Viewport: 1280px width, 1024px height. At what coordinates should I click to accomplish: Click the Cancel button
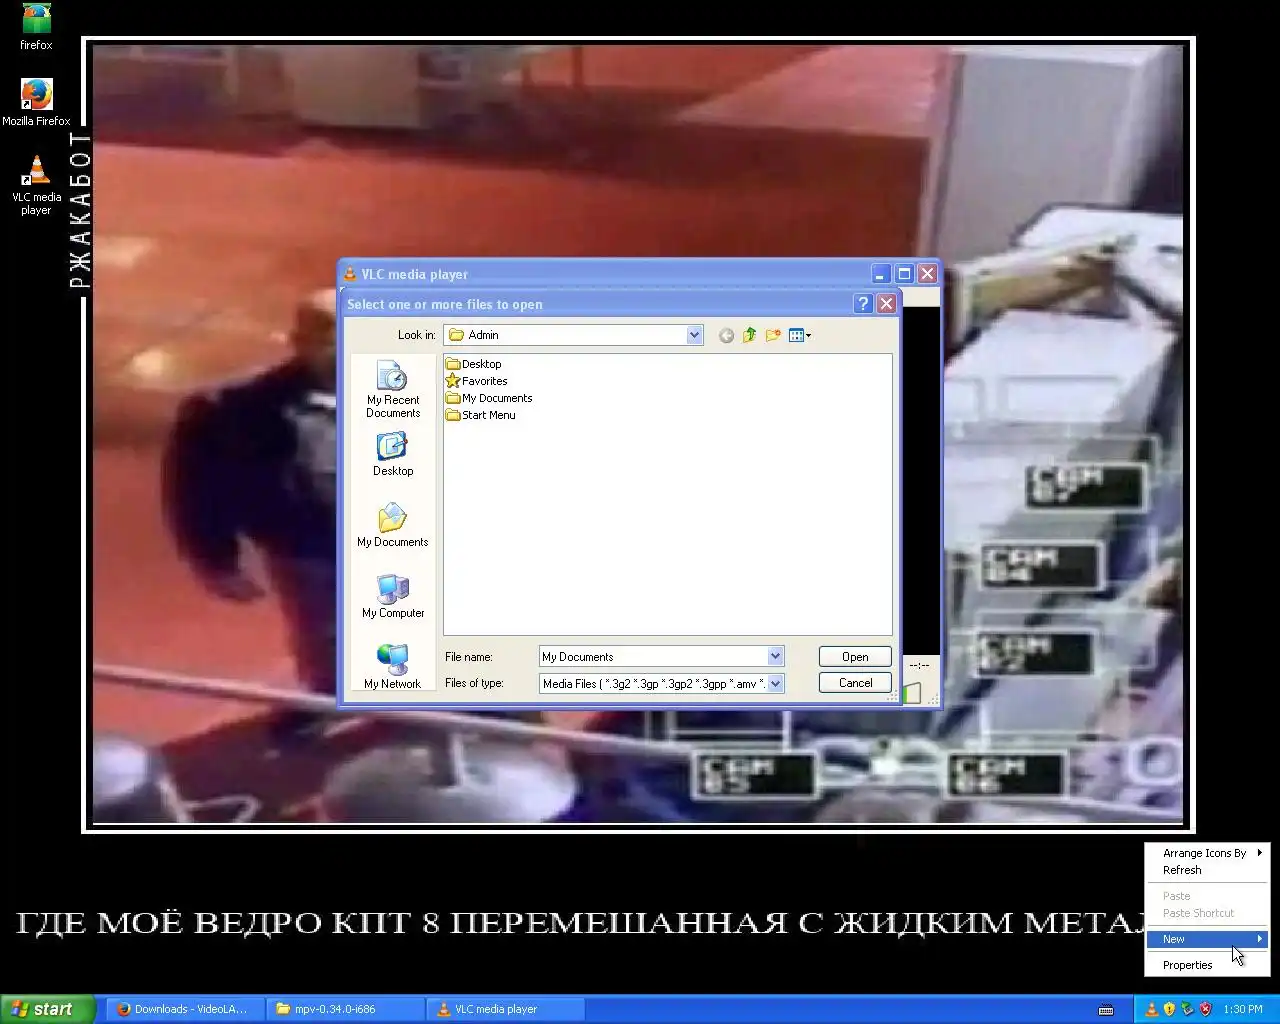click(855, 683)
